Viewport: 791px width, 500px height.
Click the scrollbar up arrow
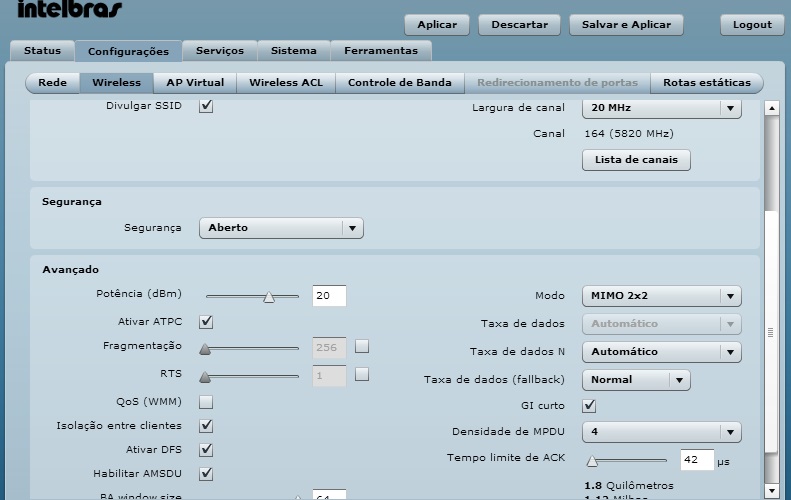pyautogui.click(x=771, y=108)
